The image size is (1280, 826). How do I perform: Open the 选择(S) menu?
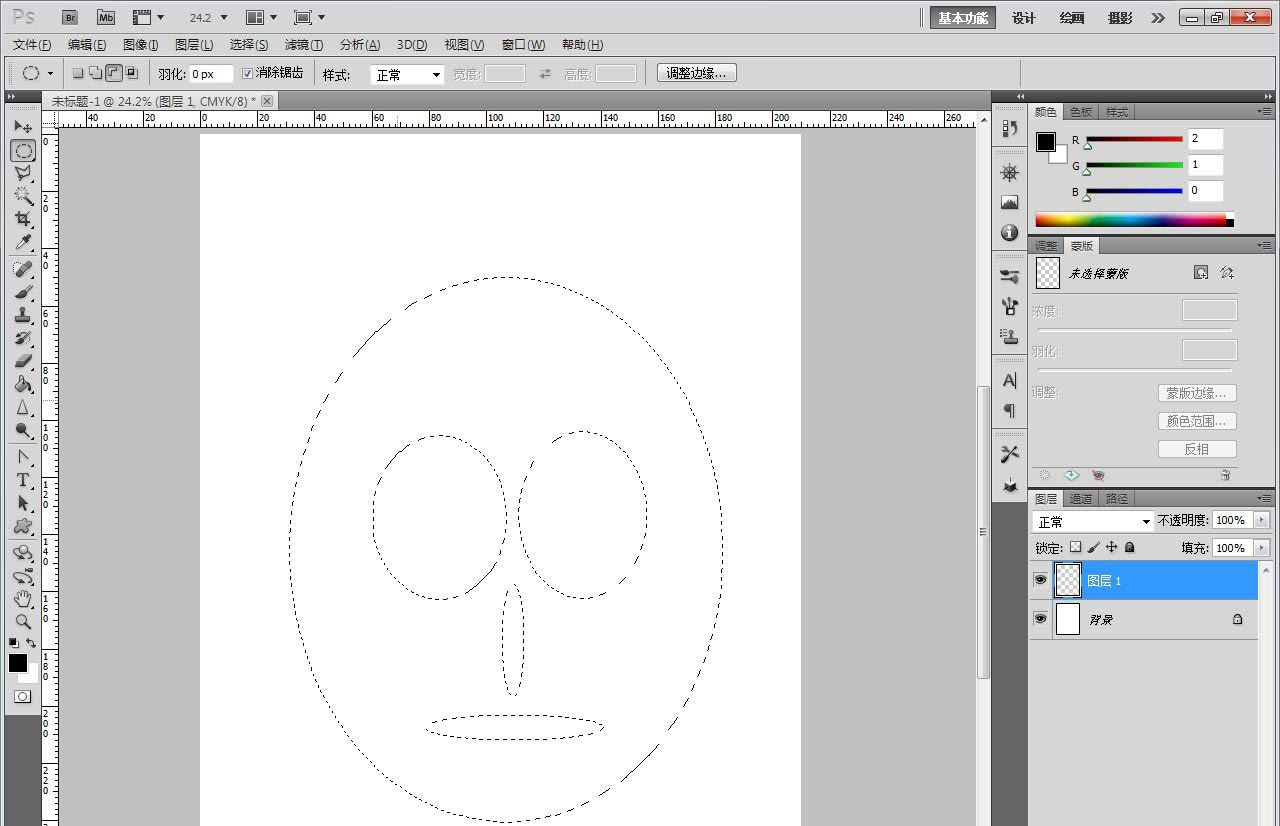tap(249, 45)
